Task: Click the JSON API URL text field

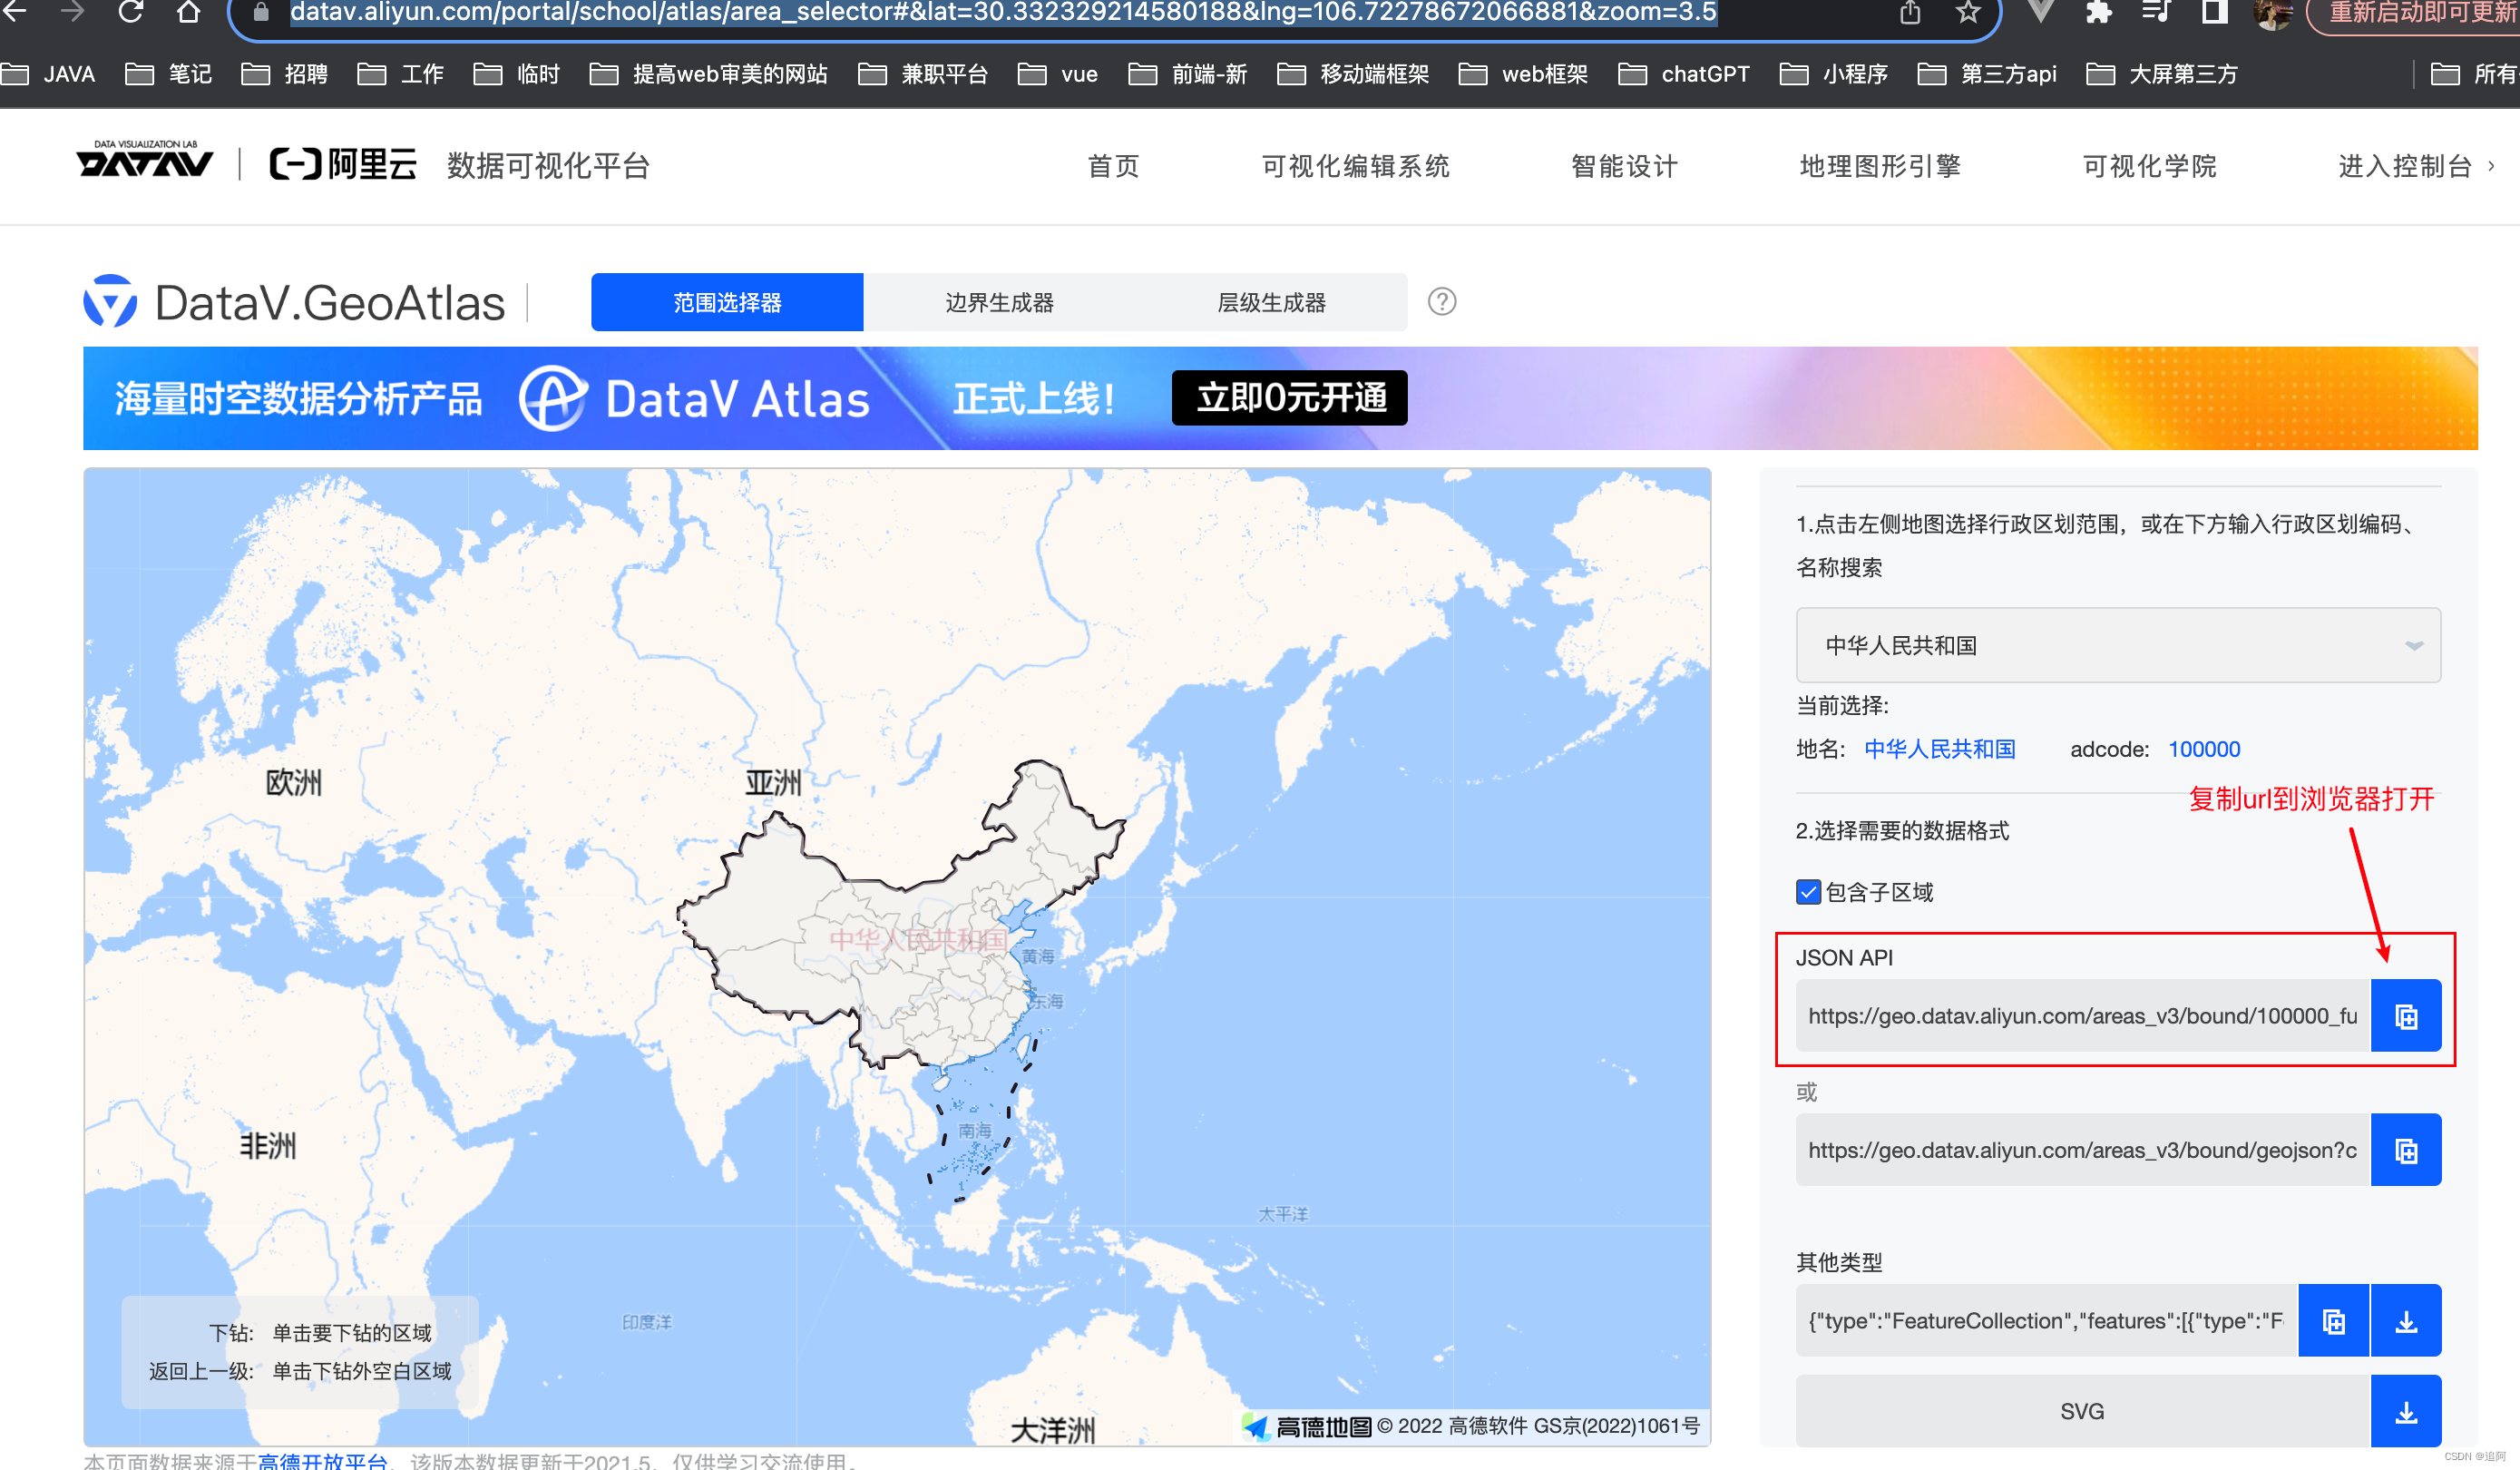Action: click(2082, 1016)
